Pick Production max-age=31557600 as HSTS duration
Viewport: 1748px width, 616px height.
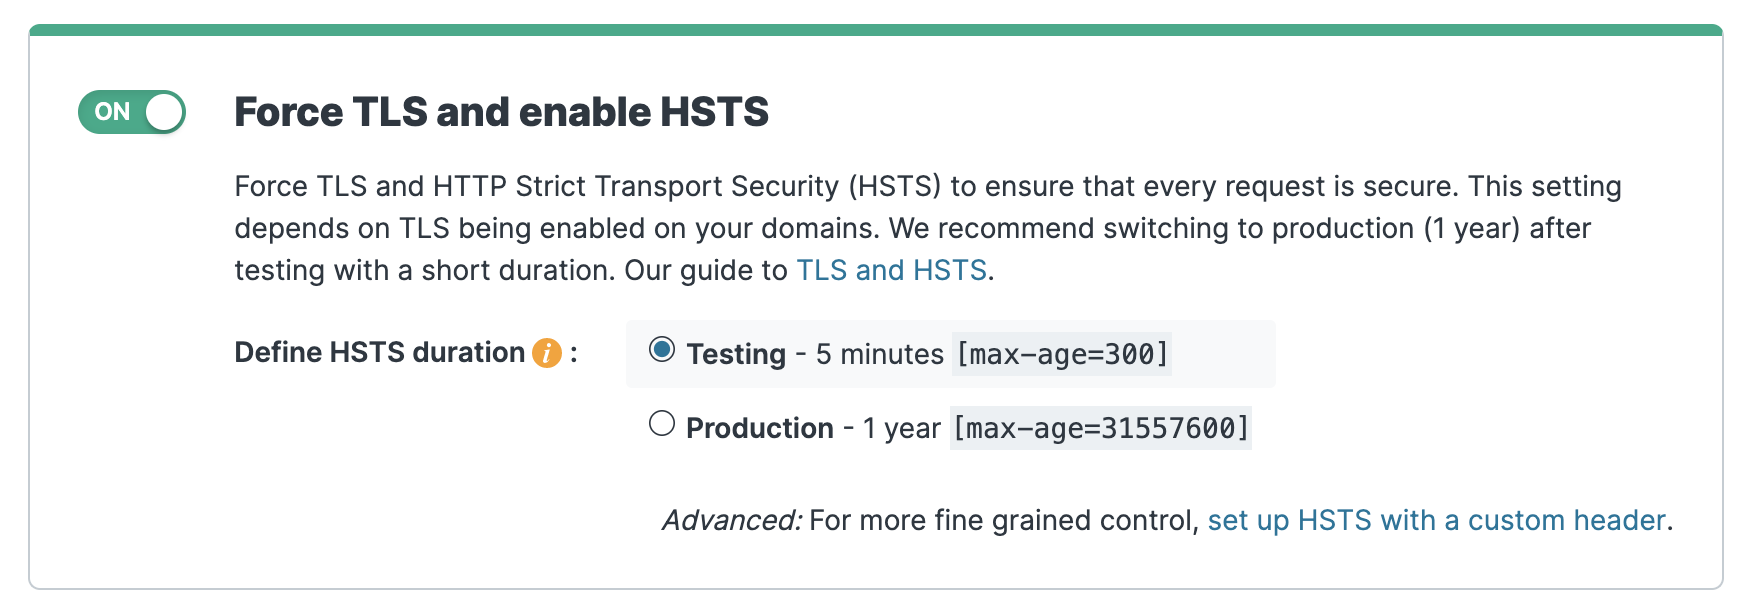pos(661,426)
